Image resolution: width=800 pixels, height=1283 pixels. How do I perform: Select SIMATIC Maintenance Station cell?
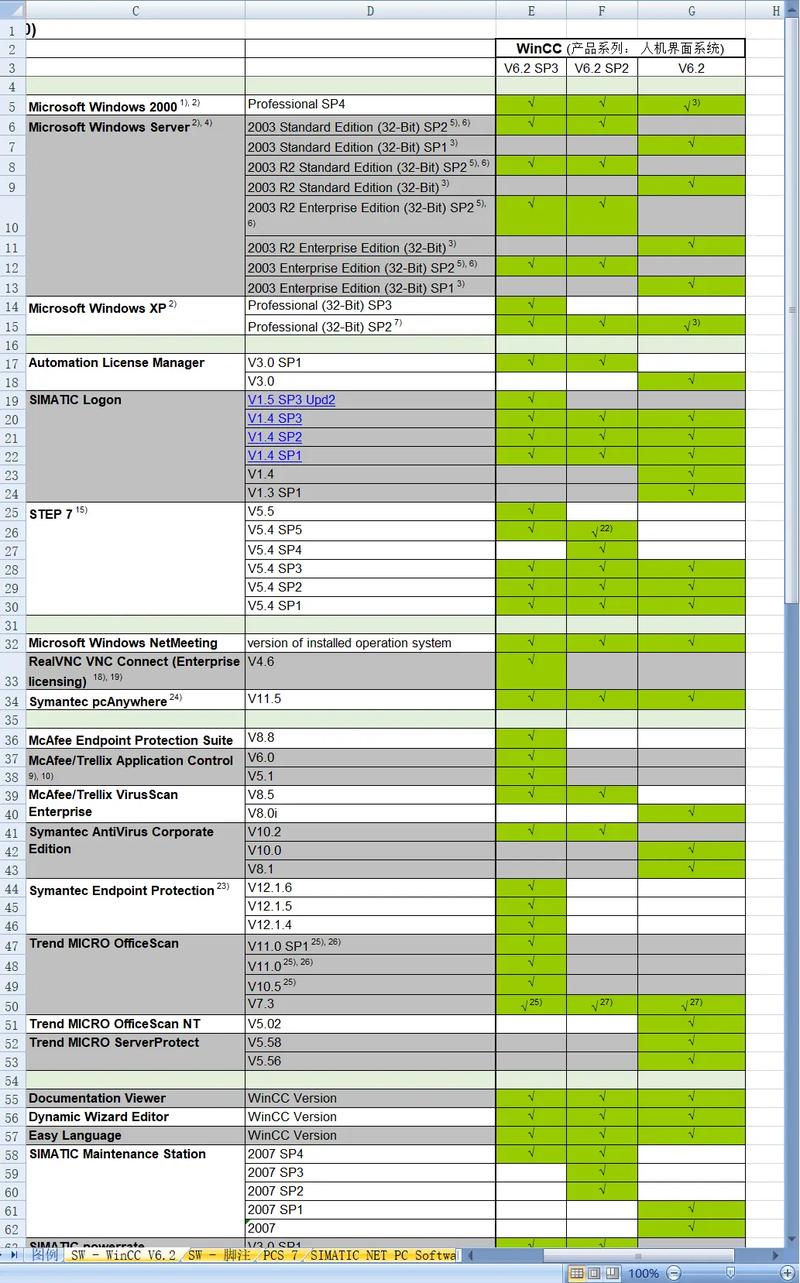[x=135, y=1191]
